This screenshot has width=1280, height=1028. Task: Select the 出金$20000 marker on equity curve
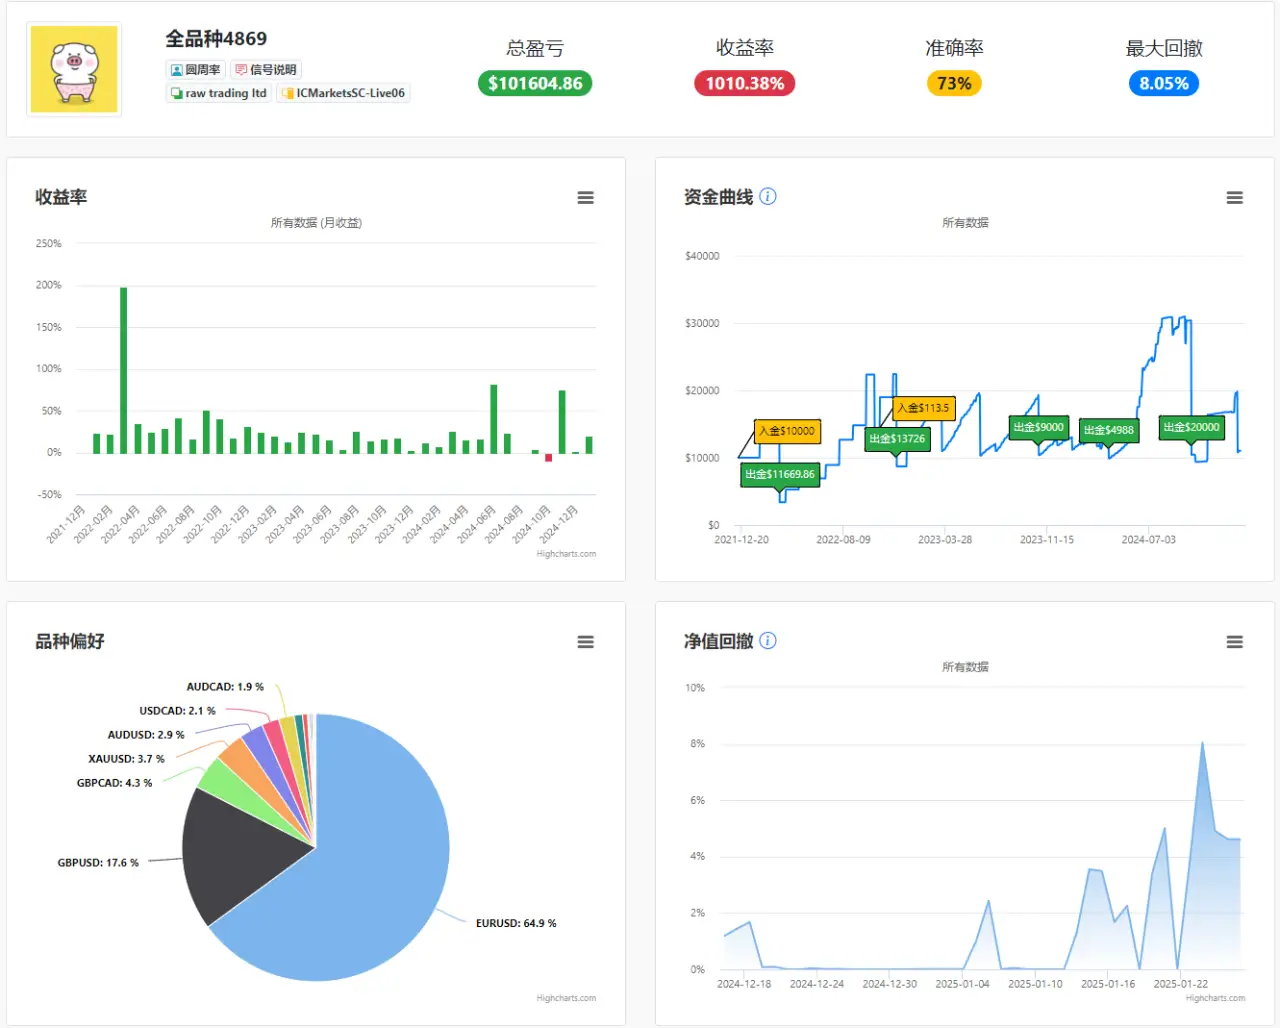point(1191,427)
